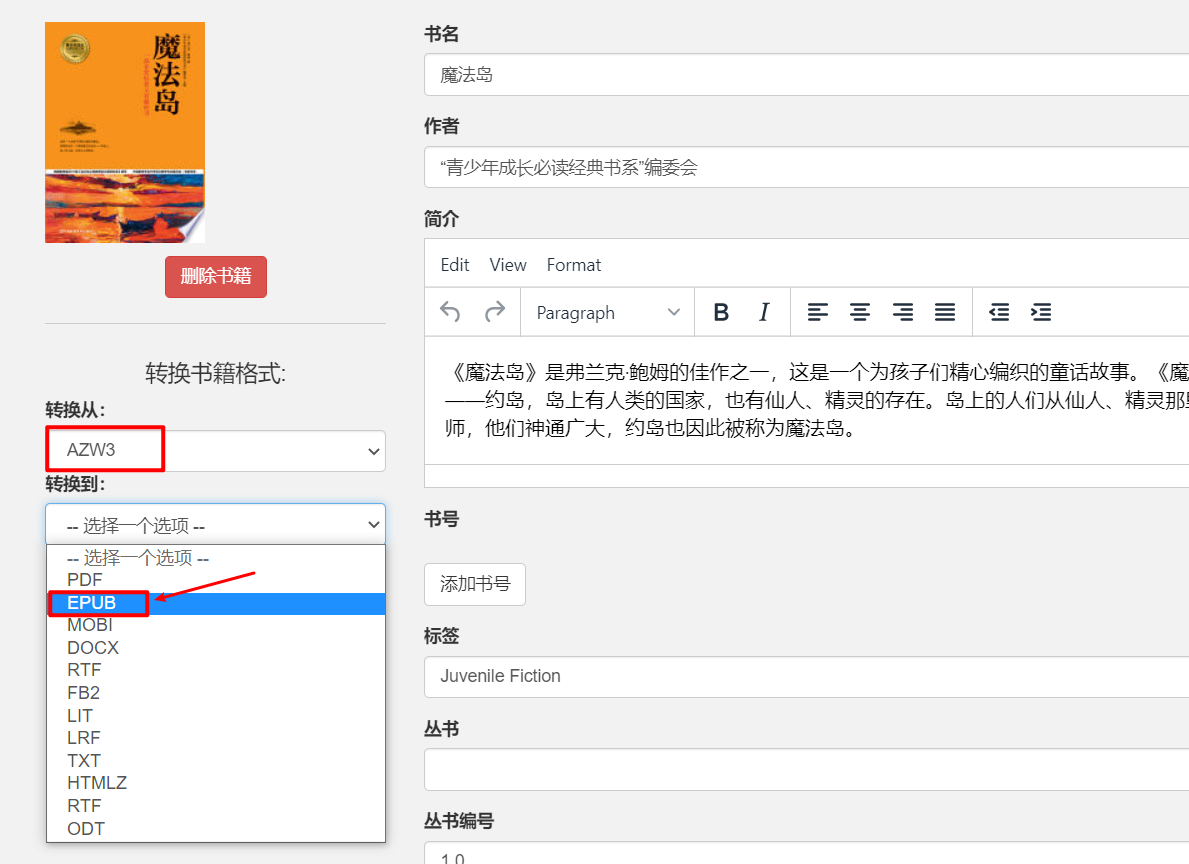The image size is (1189, 864).
Task: Click the 添加书号 button
Action: tap(475, 584)
